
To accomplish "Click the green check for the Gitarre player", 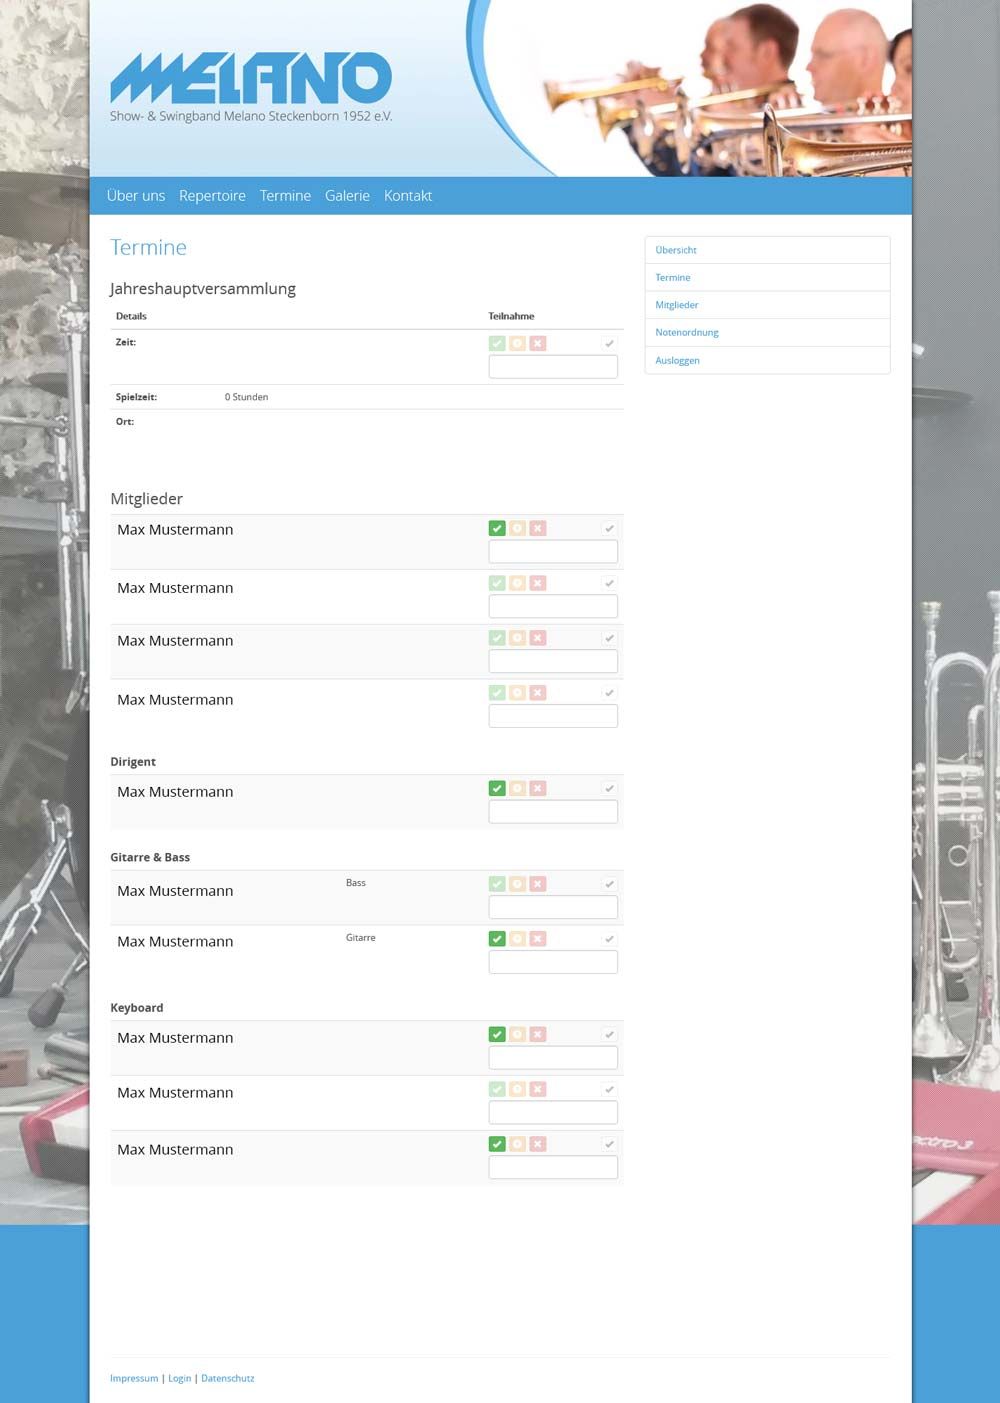I will (497, 939).
